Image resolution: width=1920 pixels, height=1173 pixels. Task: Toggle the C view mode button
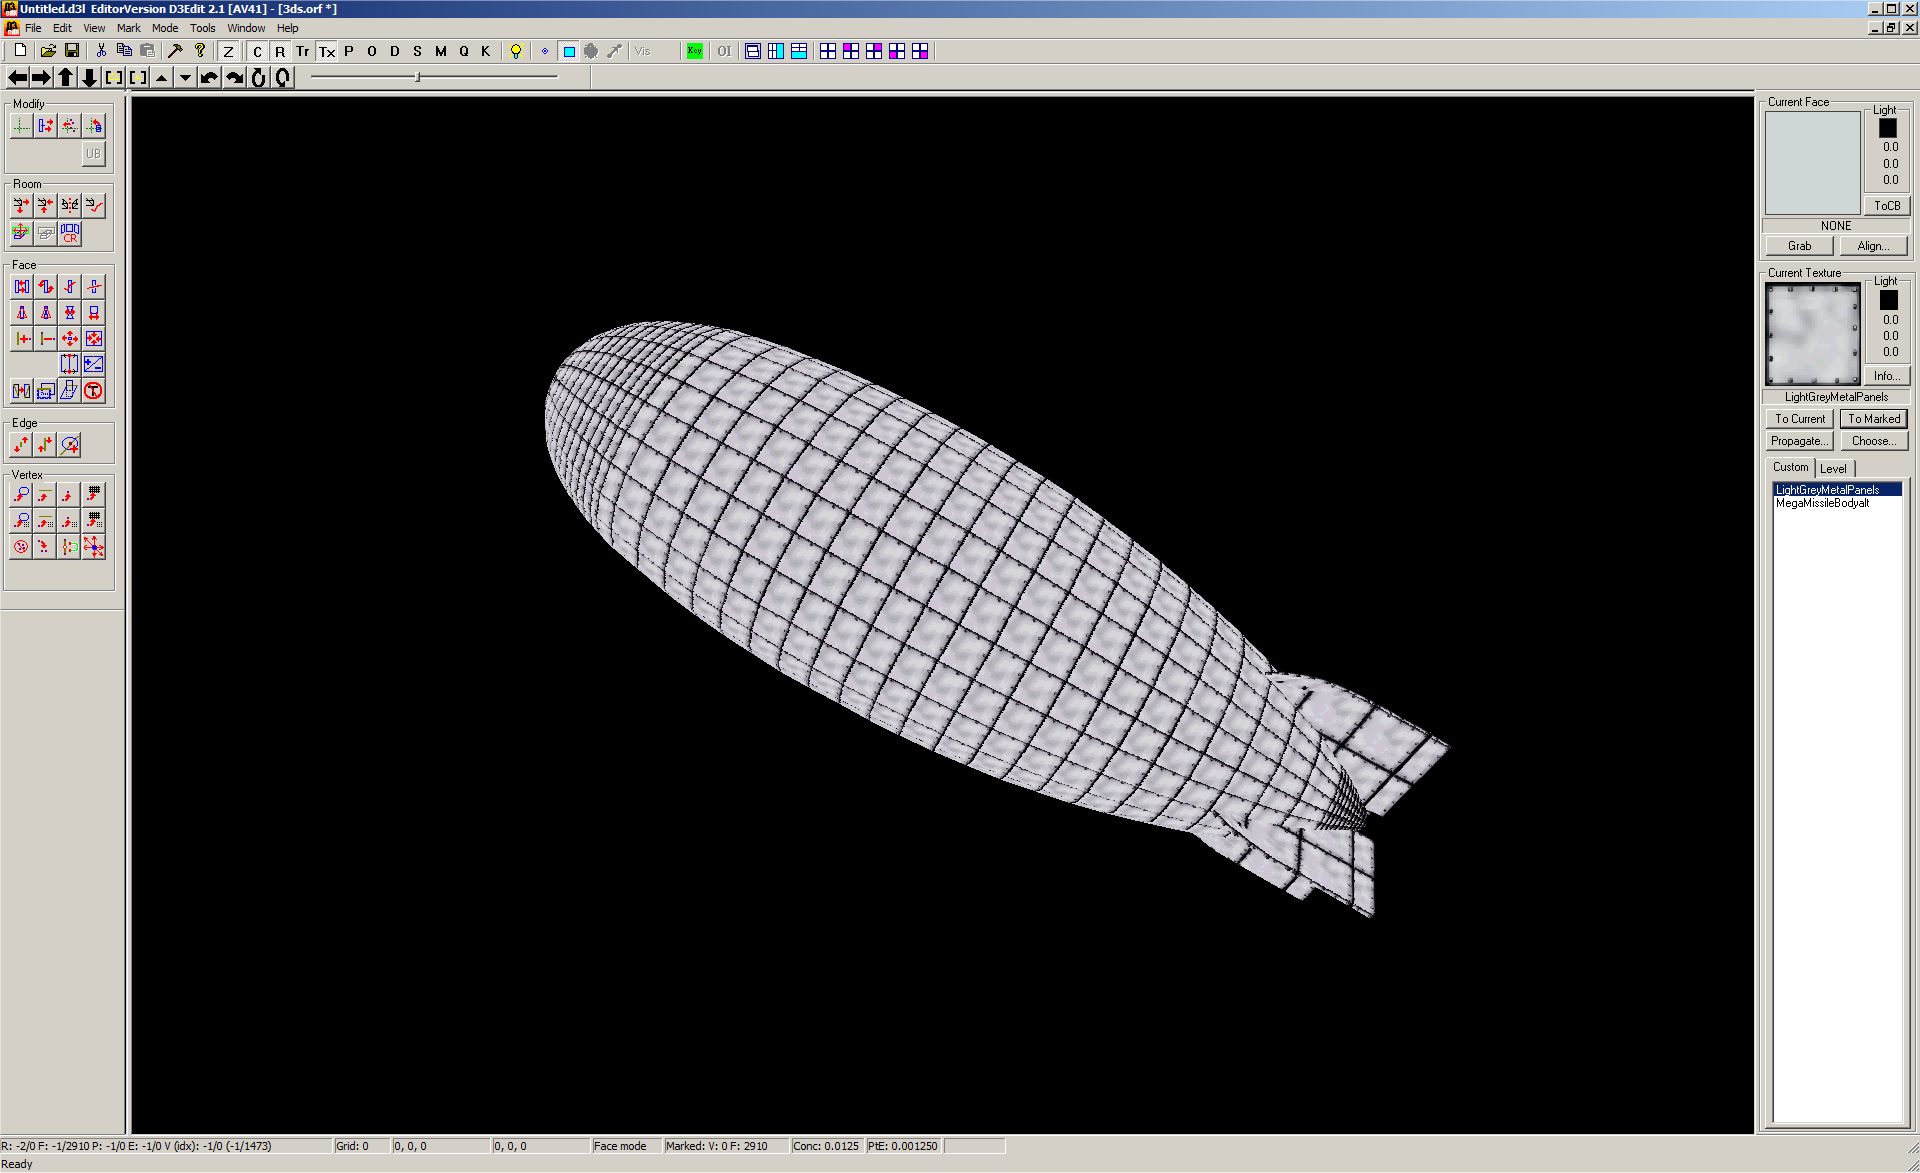tap(257, 51)
